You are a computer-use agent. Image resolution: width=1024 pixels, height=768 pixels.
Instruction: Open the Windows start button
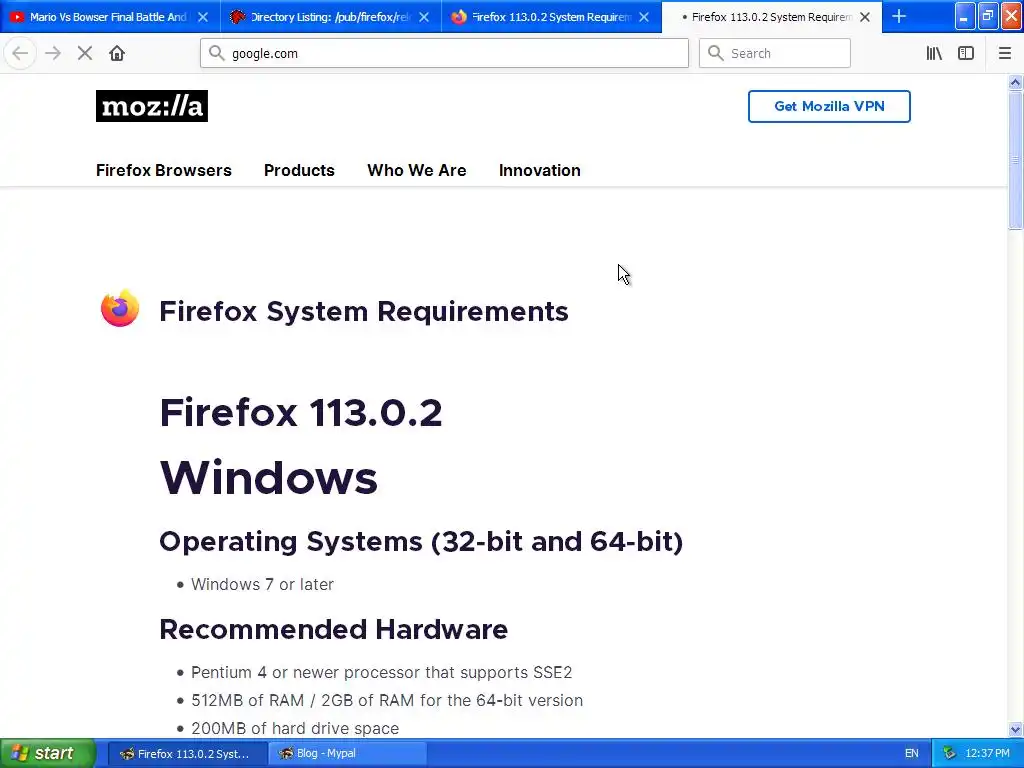point(47,753)
